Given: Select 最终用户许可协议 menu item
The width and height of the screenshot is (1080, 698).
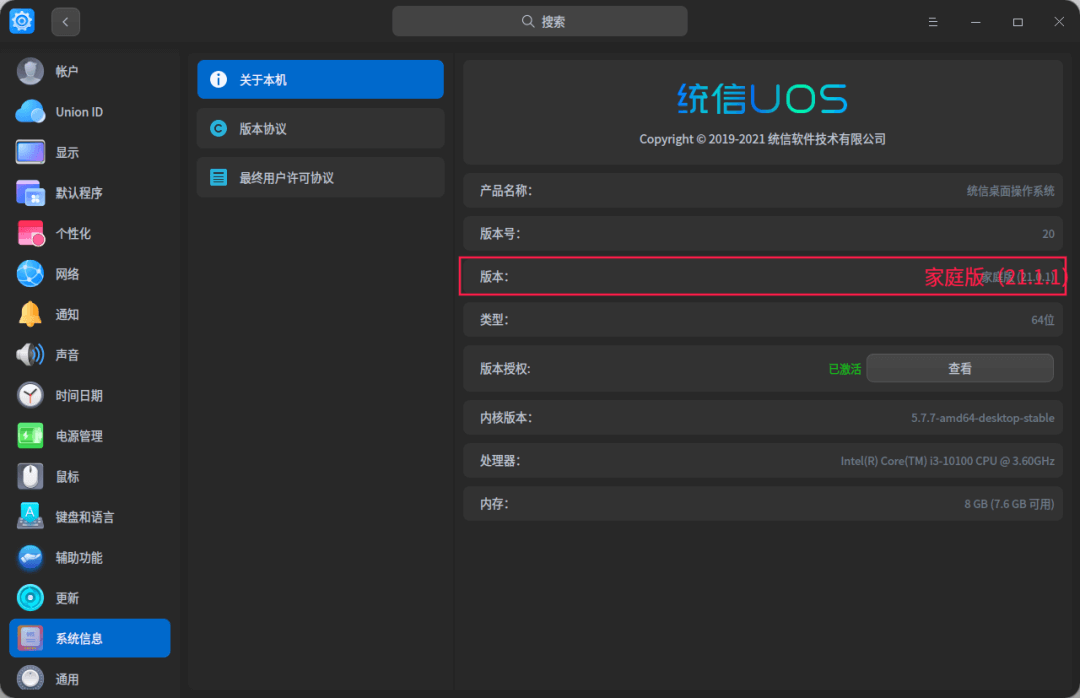Looking at the screenshot, I should 320,177.
